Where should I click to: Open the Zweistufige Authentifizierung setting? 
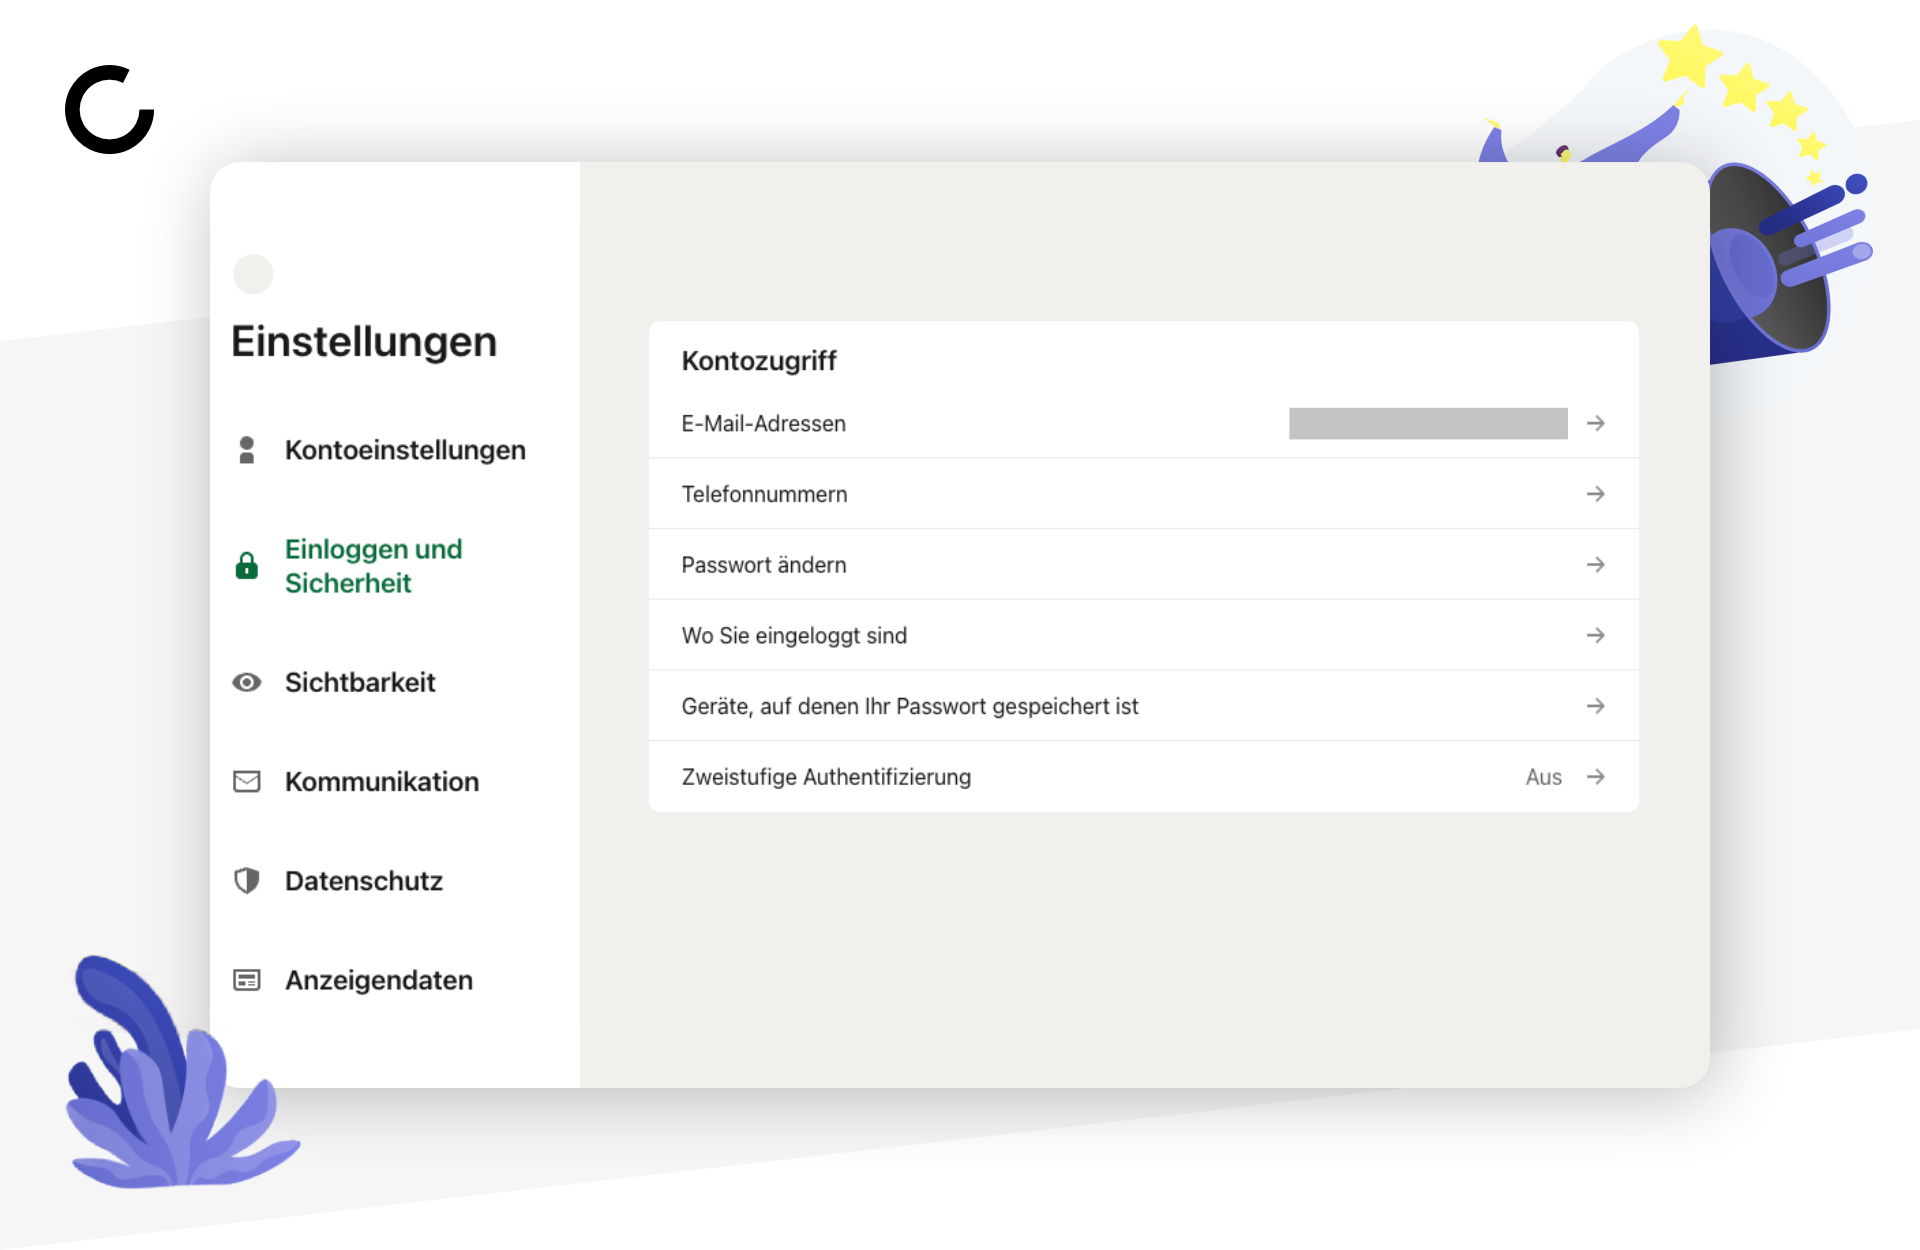[1143, 777]
